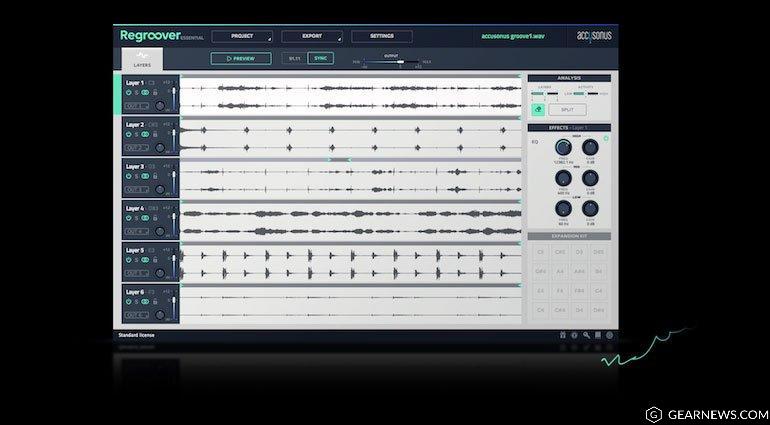770x425 pixels.
Task: Click the Layer 5 name label
Action: [135, 250]
